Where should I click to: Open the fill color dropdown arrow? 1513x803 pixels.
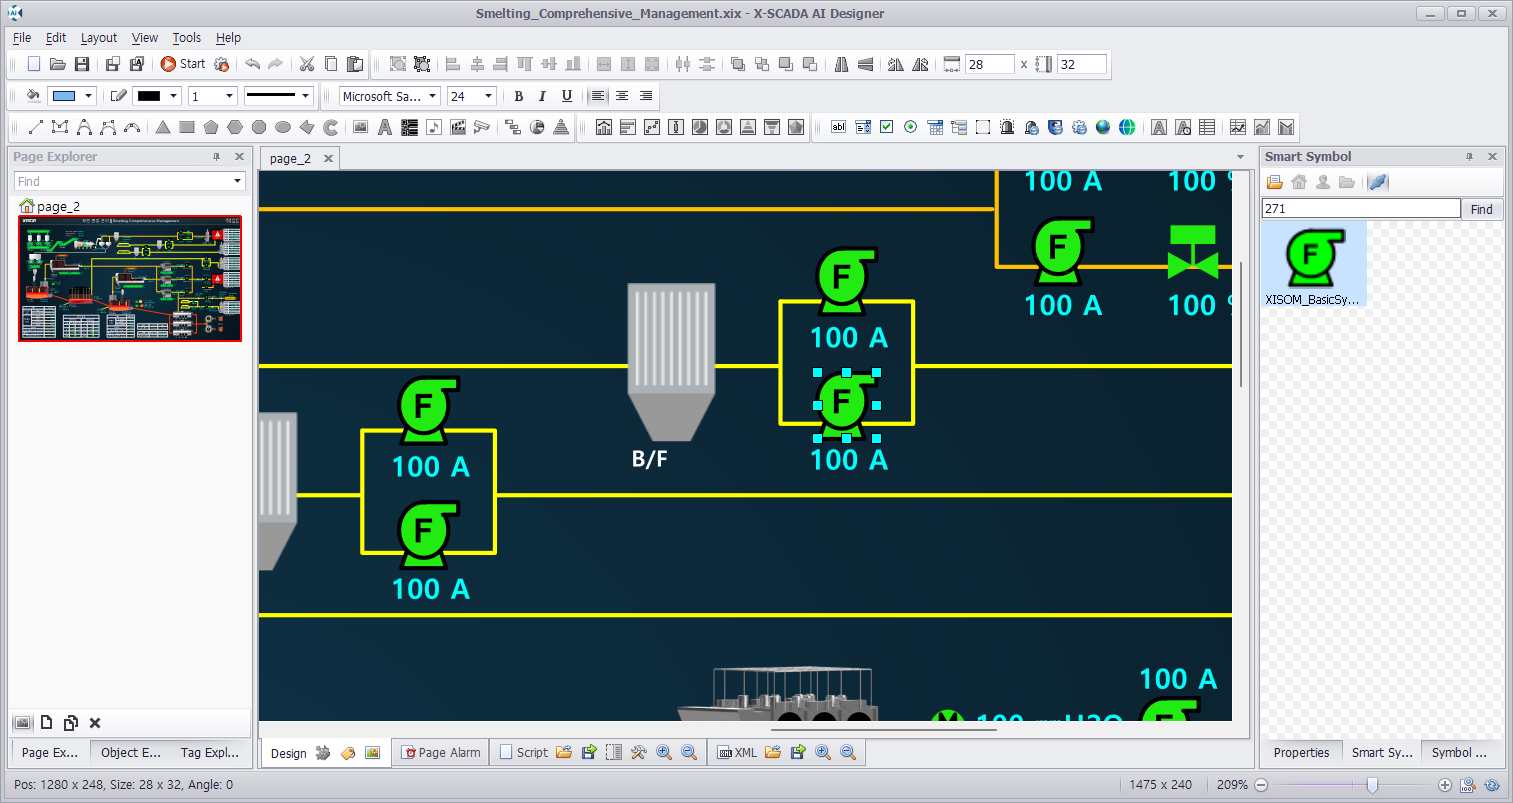(89, 96)
